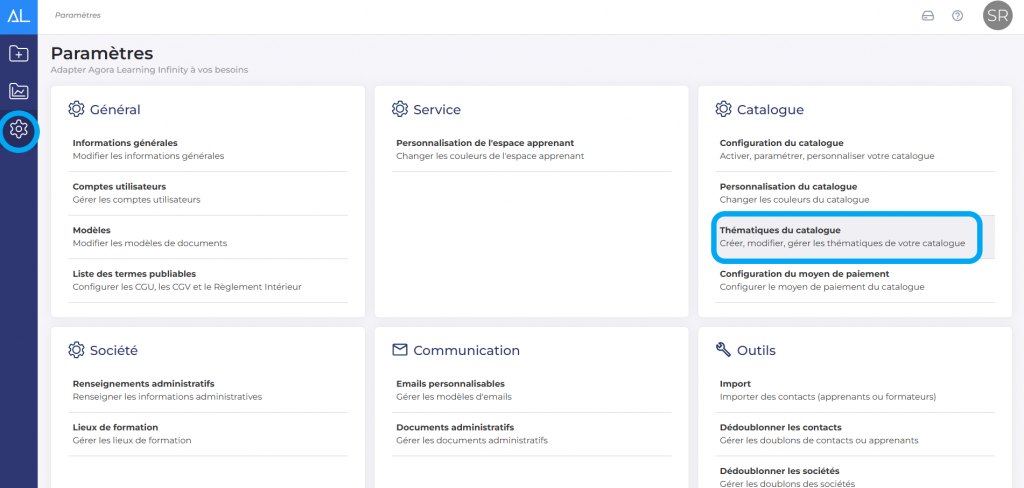The image size is (1024, 488).
Task: Click the AL logo in sidebar
Action: [x=18, y=16]
